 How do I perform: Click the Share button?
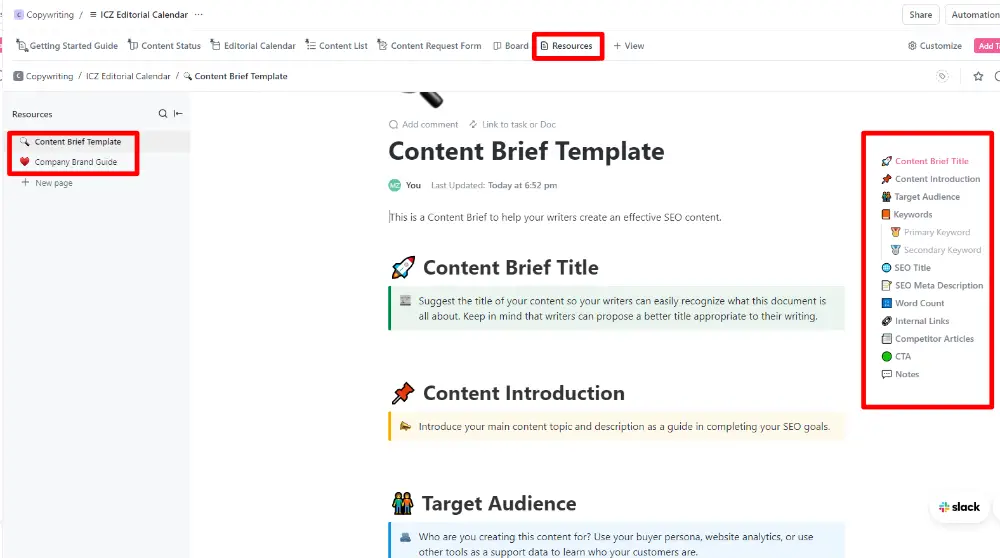tap(920, 15)
